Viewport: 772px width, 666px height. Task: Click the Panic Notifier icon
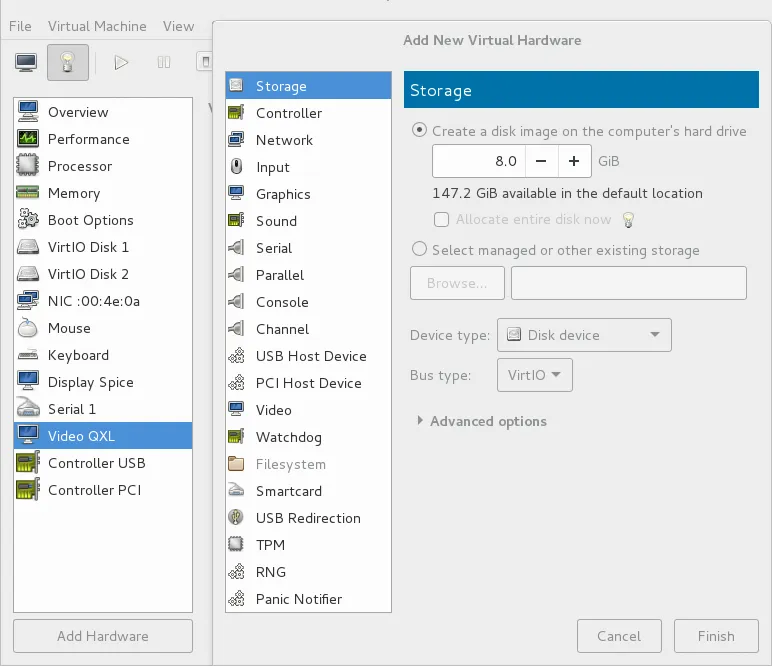(236, 599)
